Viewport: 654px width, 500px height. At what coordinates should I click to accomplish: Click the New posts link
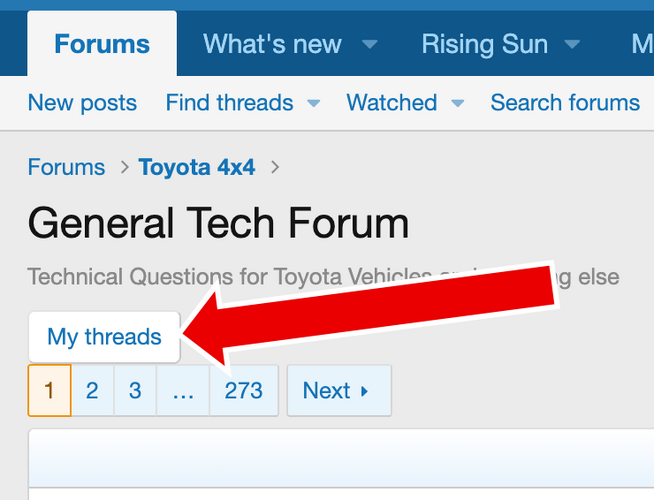tap(82, 103)
